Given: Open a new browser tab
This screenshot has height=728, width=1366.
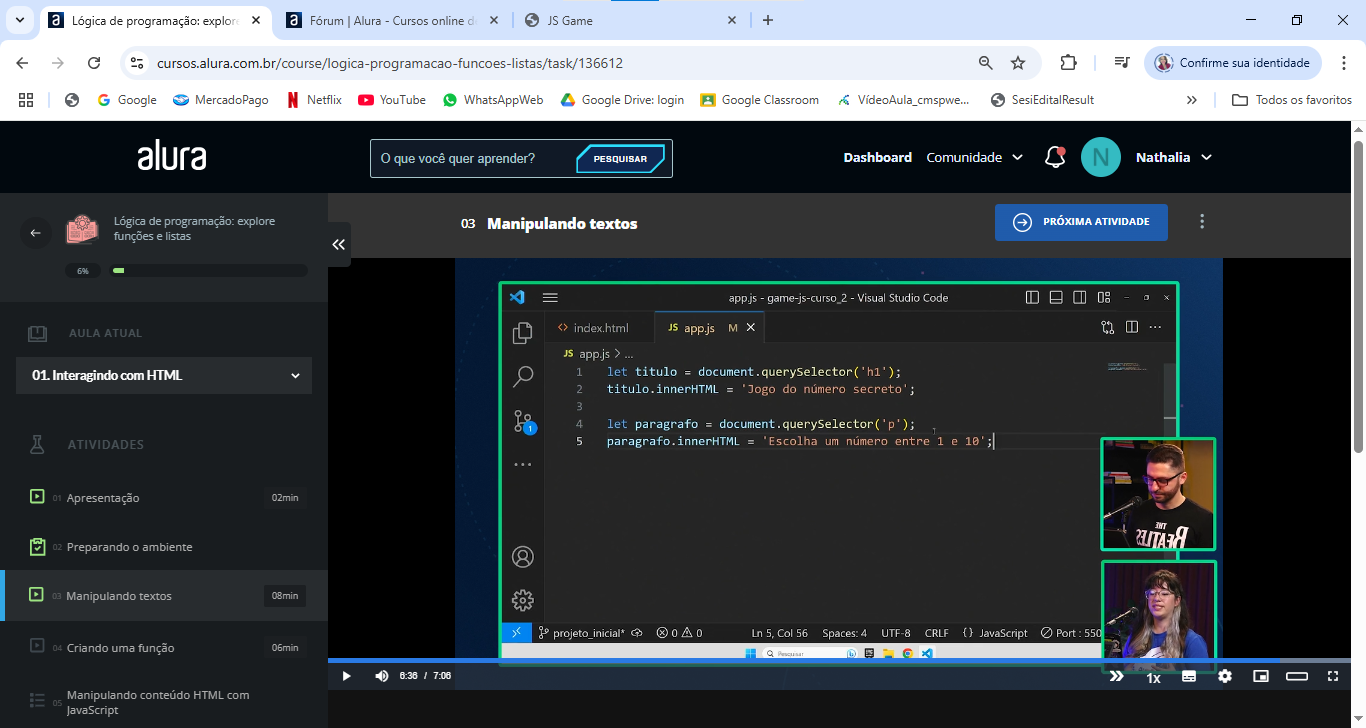Looking at the screenshot, I should click(x=768, y=20).
